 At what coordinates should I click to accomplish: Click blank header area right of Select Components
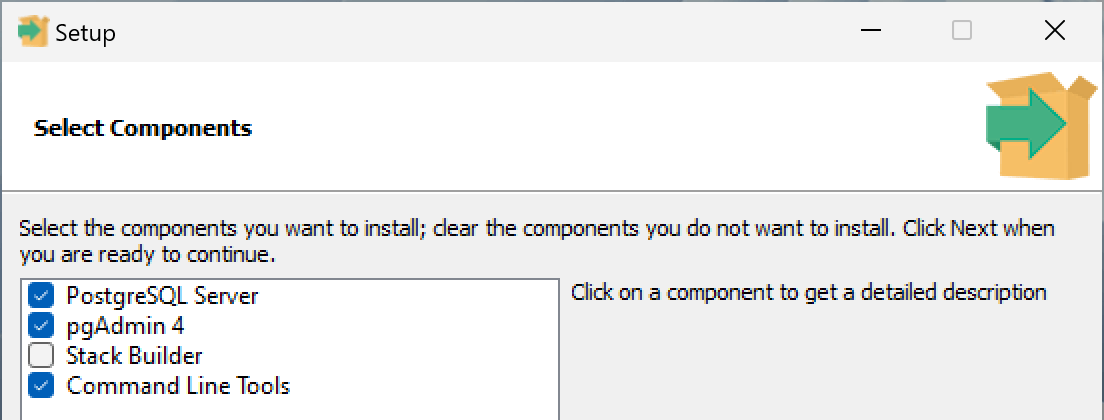tap(600, 128)
